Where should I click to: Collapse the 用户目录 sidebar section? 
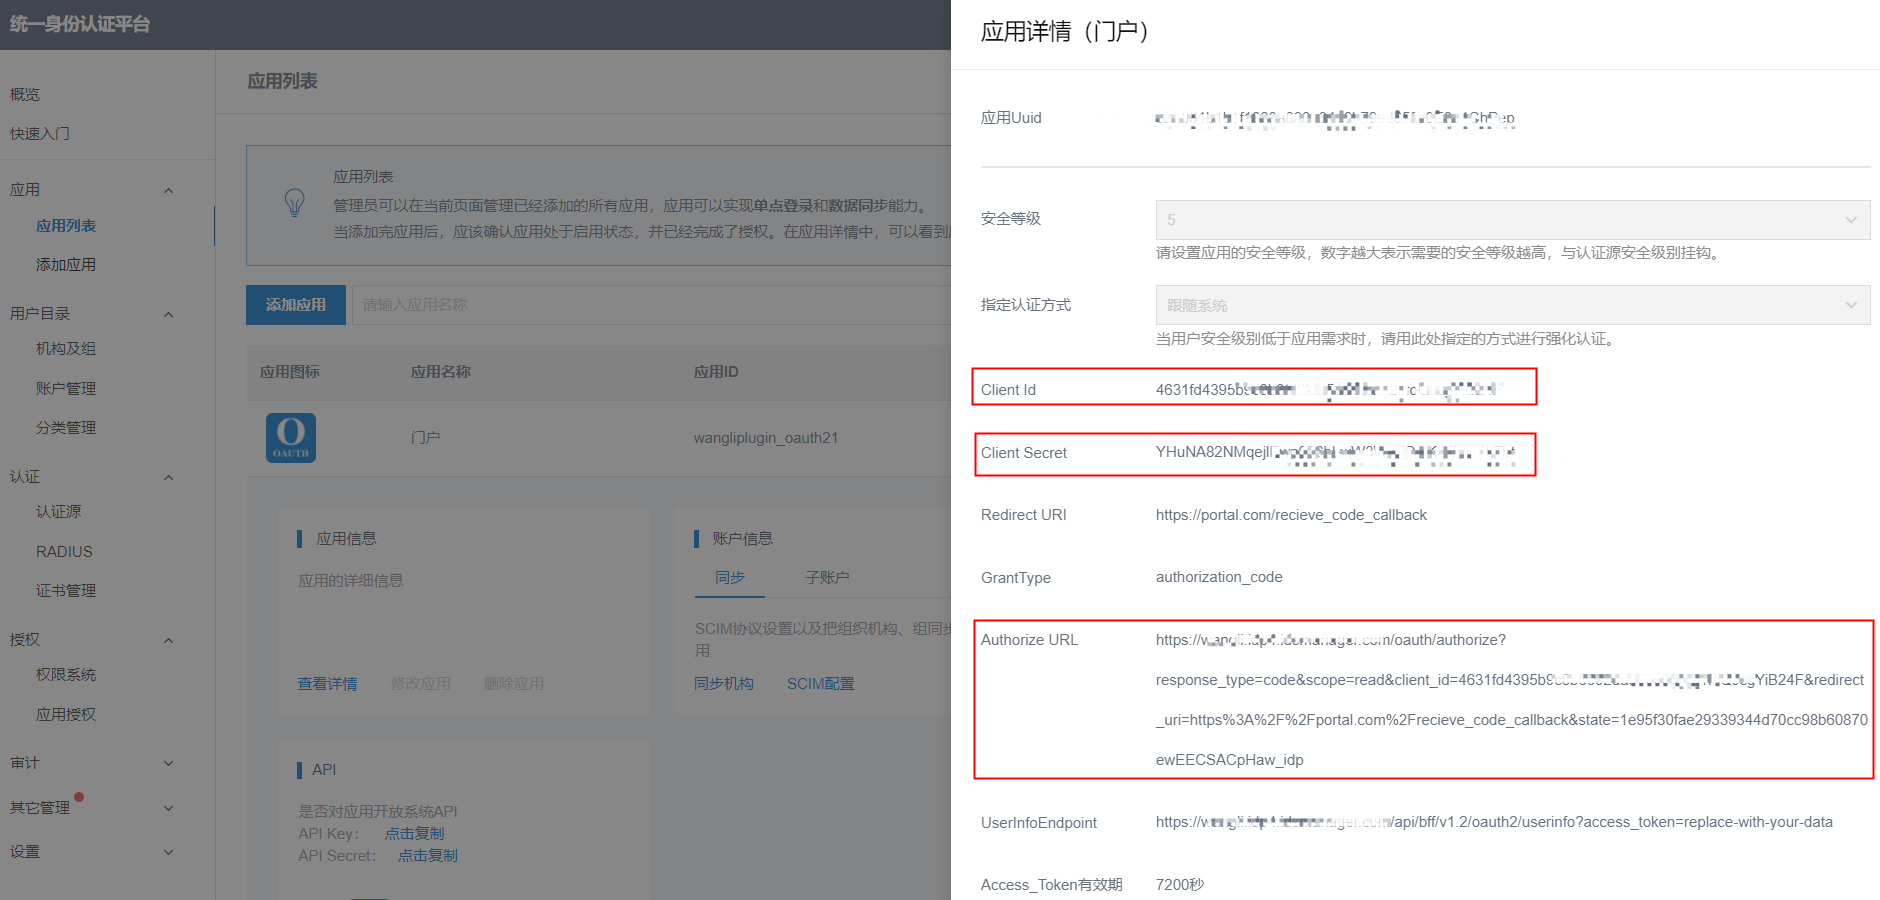tap(168, 314)
